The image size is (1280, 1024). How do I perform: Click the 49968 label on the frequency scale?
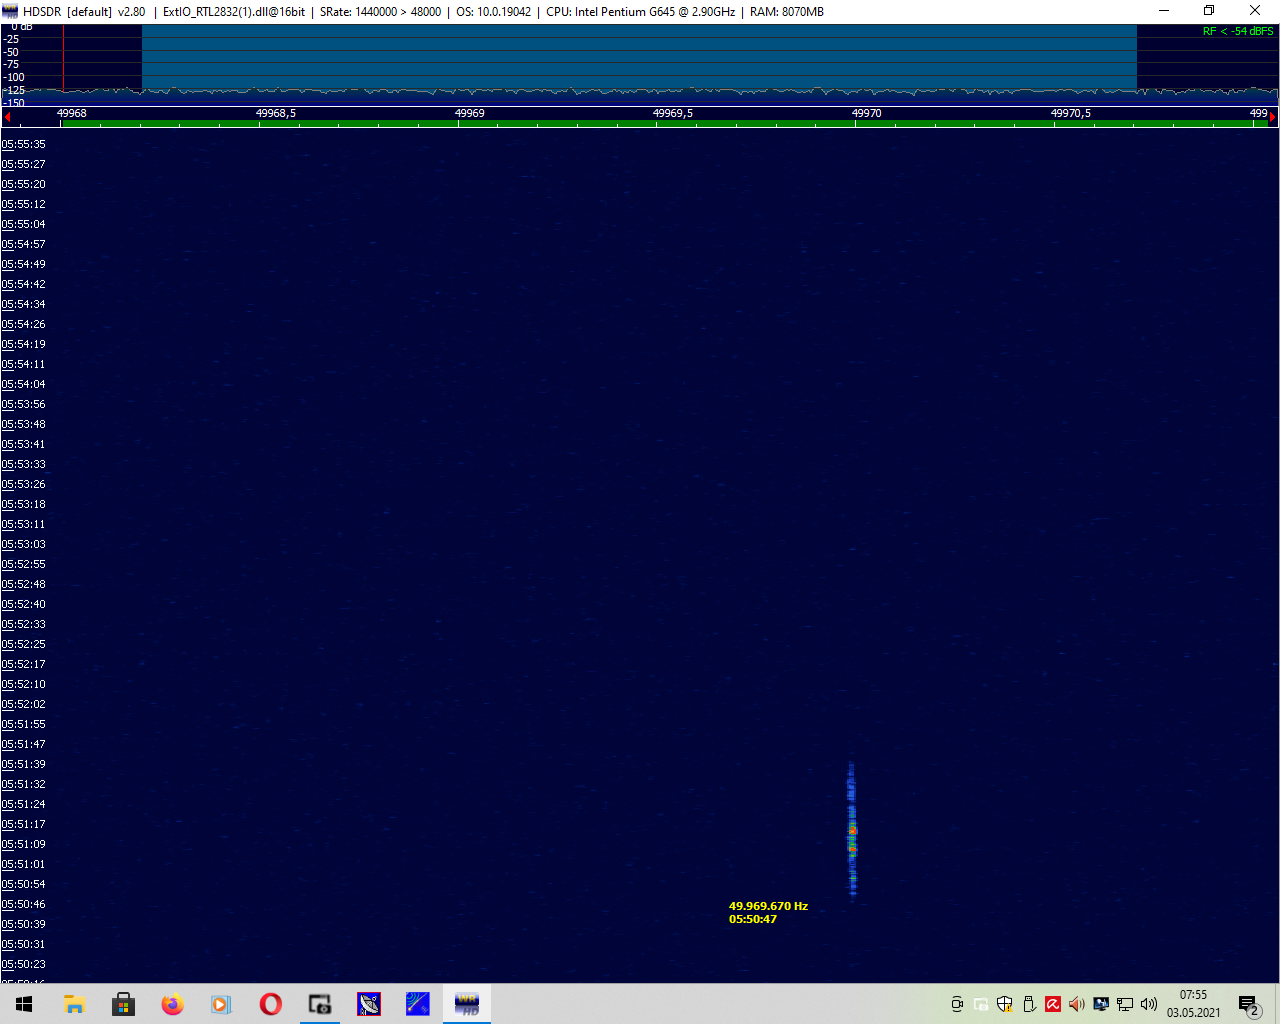click(71, 113)
